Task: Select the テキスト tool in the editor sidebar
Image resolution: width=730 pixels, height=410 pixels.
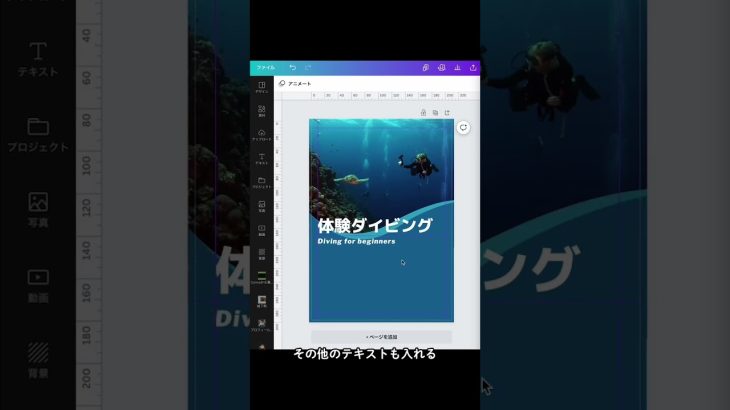Action: pyautogui.click(x=261, y=158)
